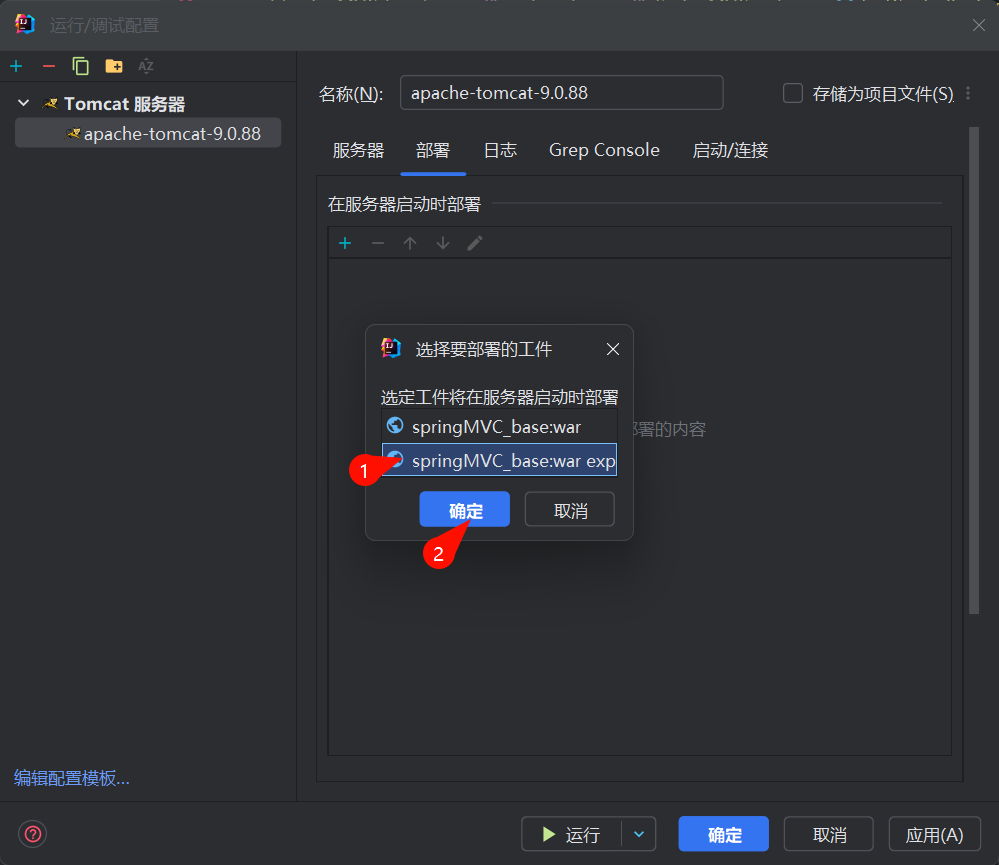The height and width of the screenshot is (865, 999).
Task: Open the dropdown arrow next to 运行
Action: pyautogui.click(x=639, y=834)
